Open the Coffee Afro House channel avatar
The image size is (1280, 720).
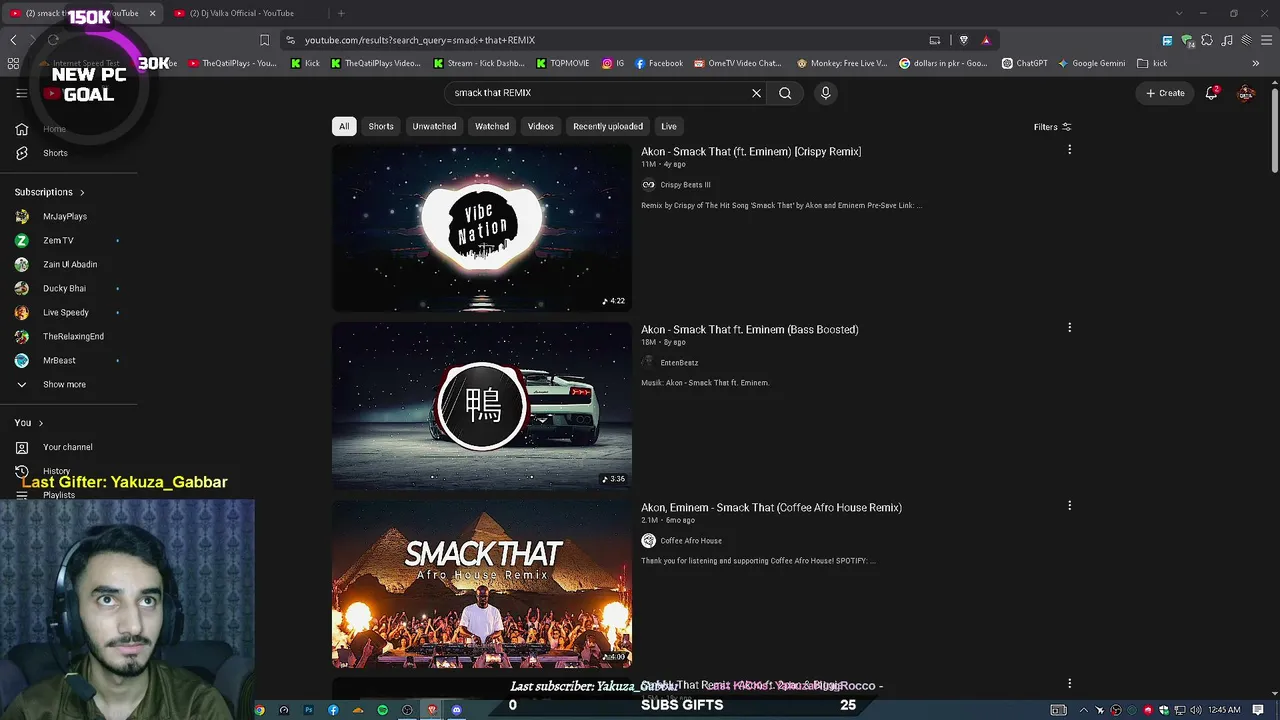click(x=648, y=541)
